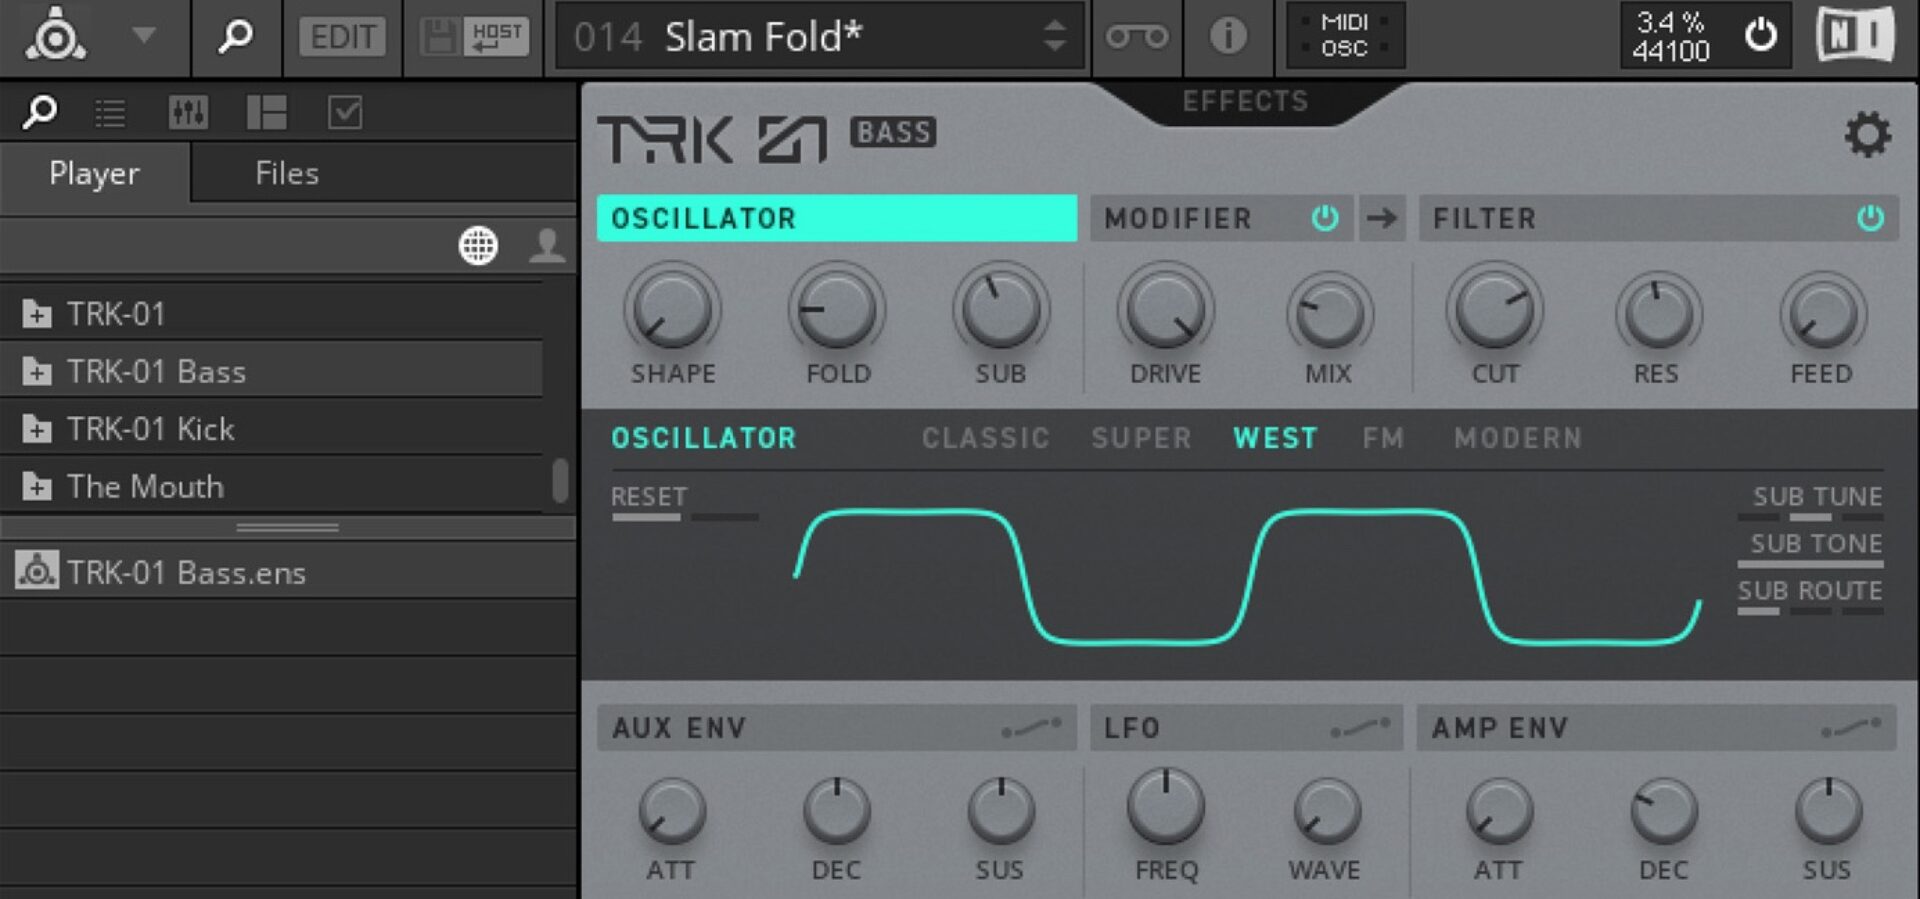Viewport: 1920px width, 899px height.
Task: Click the browser list scrollbar
Action: [x=560, y=480]
